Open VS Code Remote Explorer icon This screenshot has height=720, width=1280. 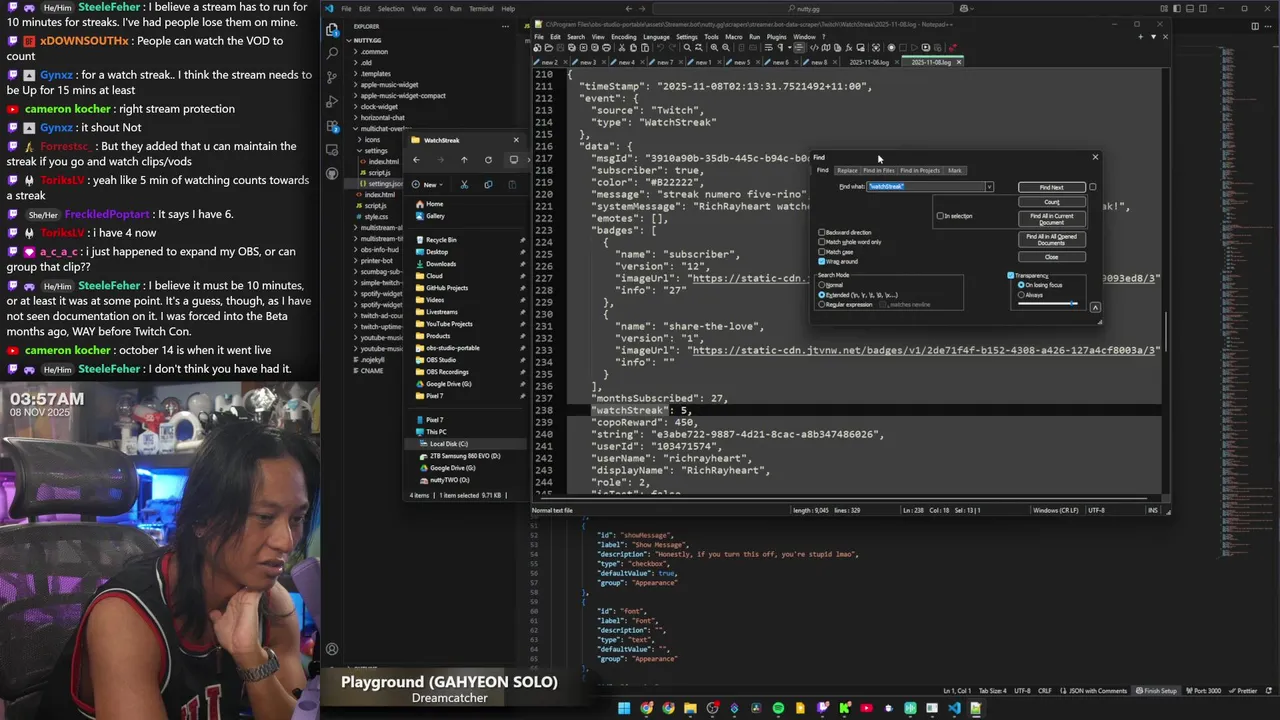[332, 150]
